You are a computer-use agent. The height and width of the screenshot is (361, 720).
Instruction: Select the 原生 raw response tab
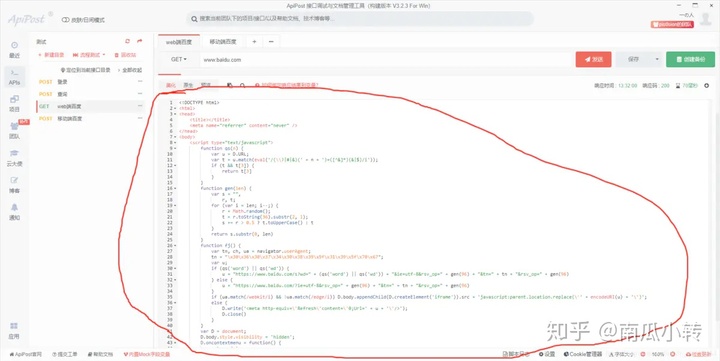tap(188, 85)
